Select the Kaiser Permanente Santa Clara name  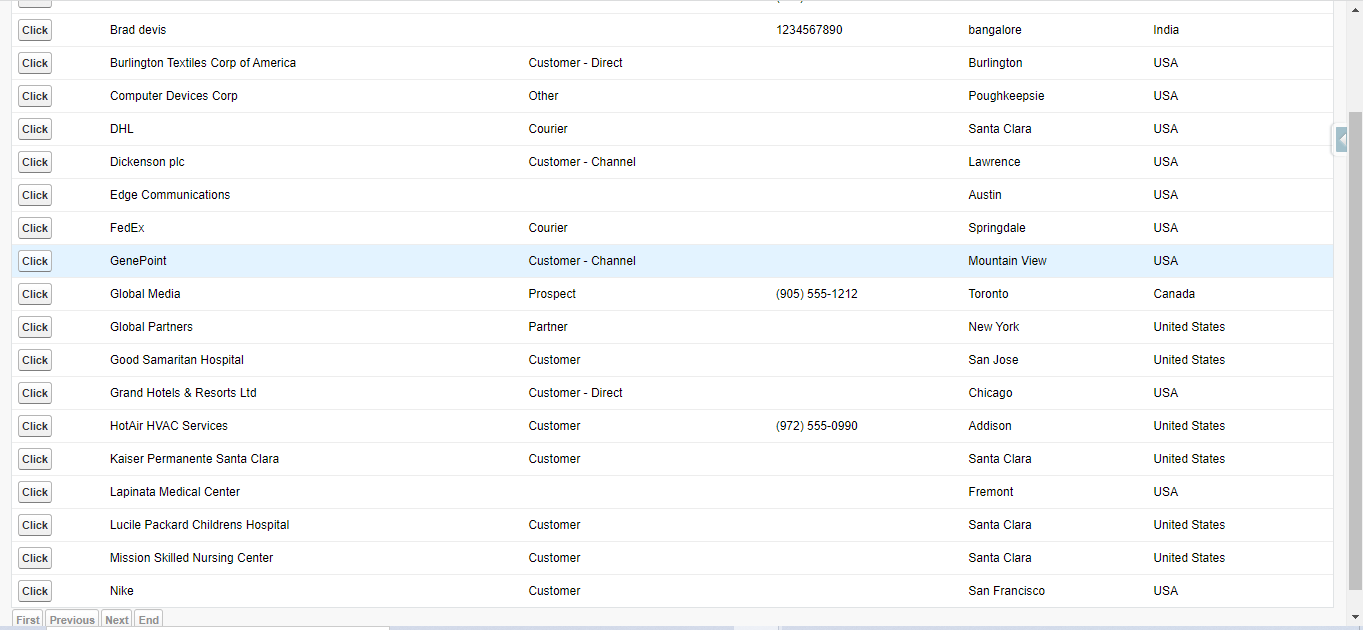[194, 459]
